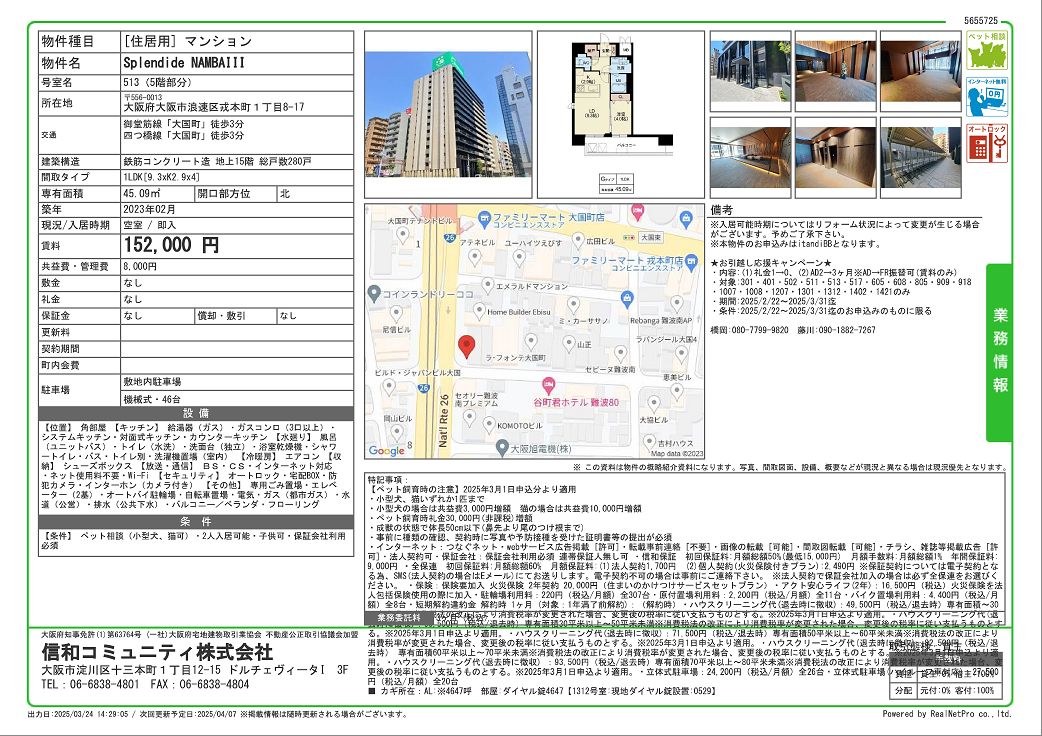The width and height of the screenshot is (1042, 736).
Task: Click the document ID 5655725
Action: tap(981, 21)
